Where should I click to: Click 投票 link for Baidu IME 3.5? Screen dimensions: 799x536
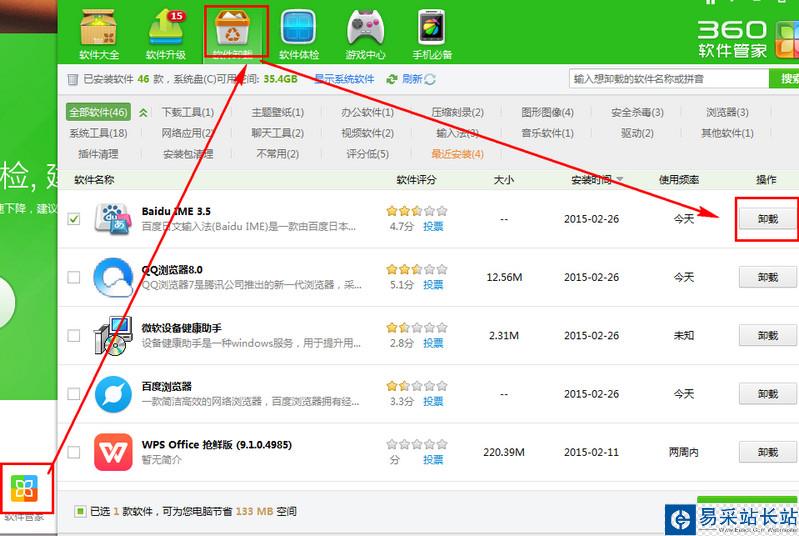[x=433, y=227]
